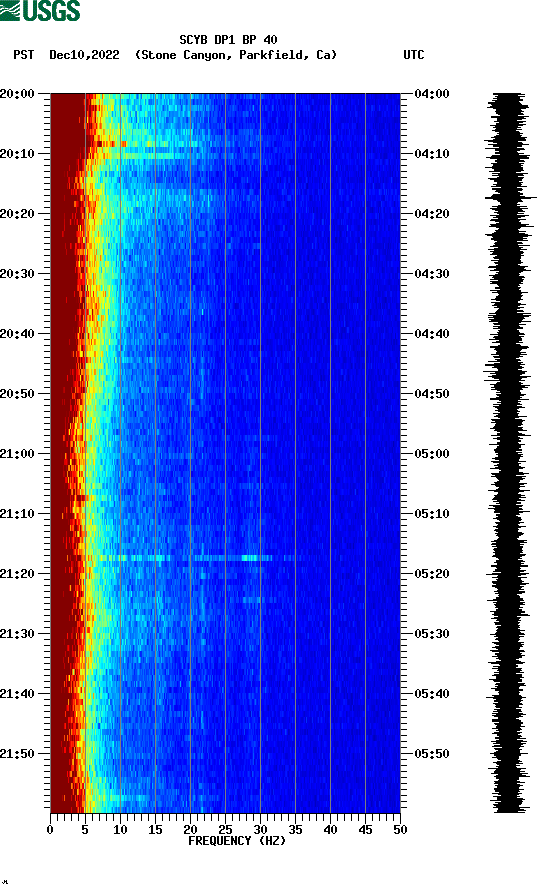
Task: Click the '40' frequency axis label
Action: (x=330, y=830)
